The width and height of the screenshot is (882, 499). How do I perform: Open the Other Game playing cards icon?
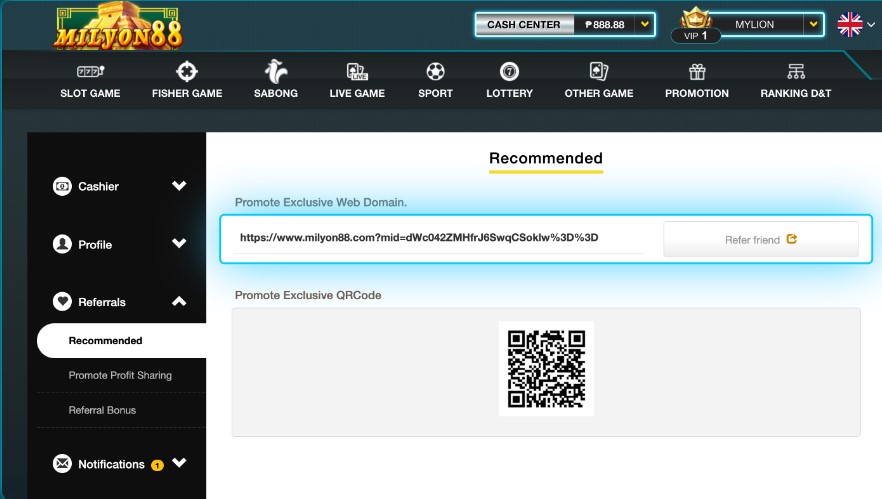click(x=598, y=71)
